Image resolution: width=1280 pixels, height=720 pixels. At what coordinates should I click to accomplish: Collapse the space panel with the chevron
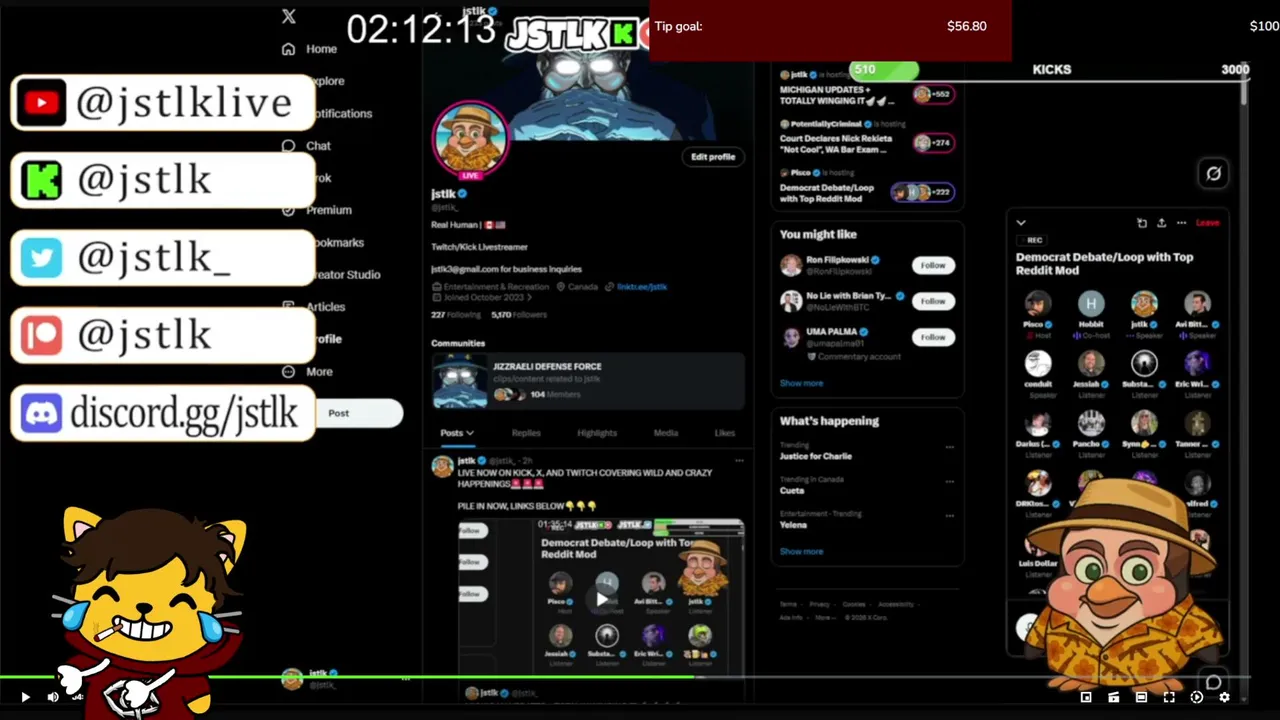(1021, 223)
